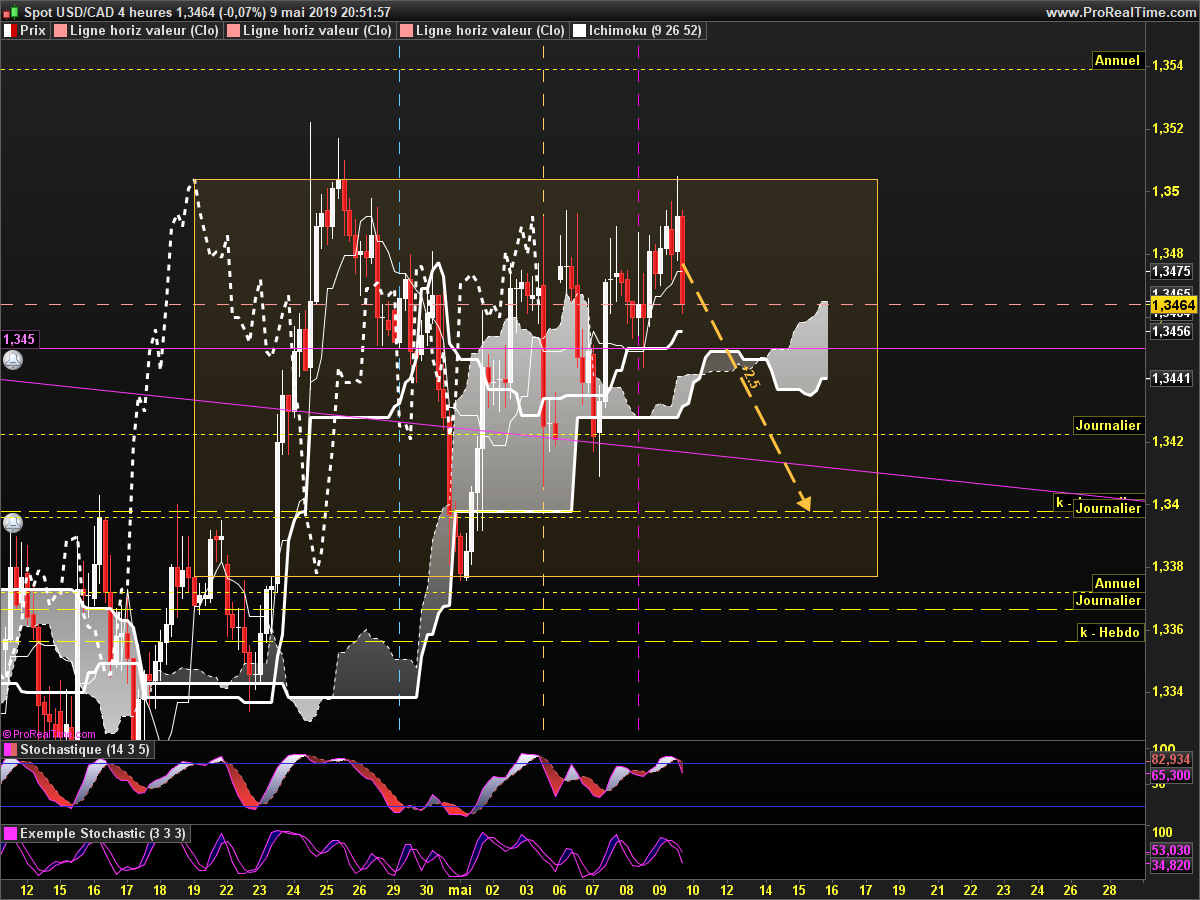1200x900 pixels.
Task: Click the white Ichimoku color square
Action: point(580,31)
